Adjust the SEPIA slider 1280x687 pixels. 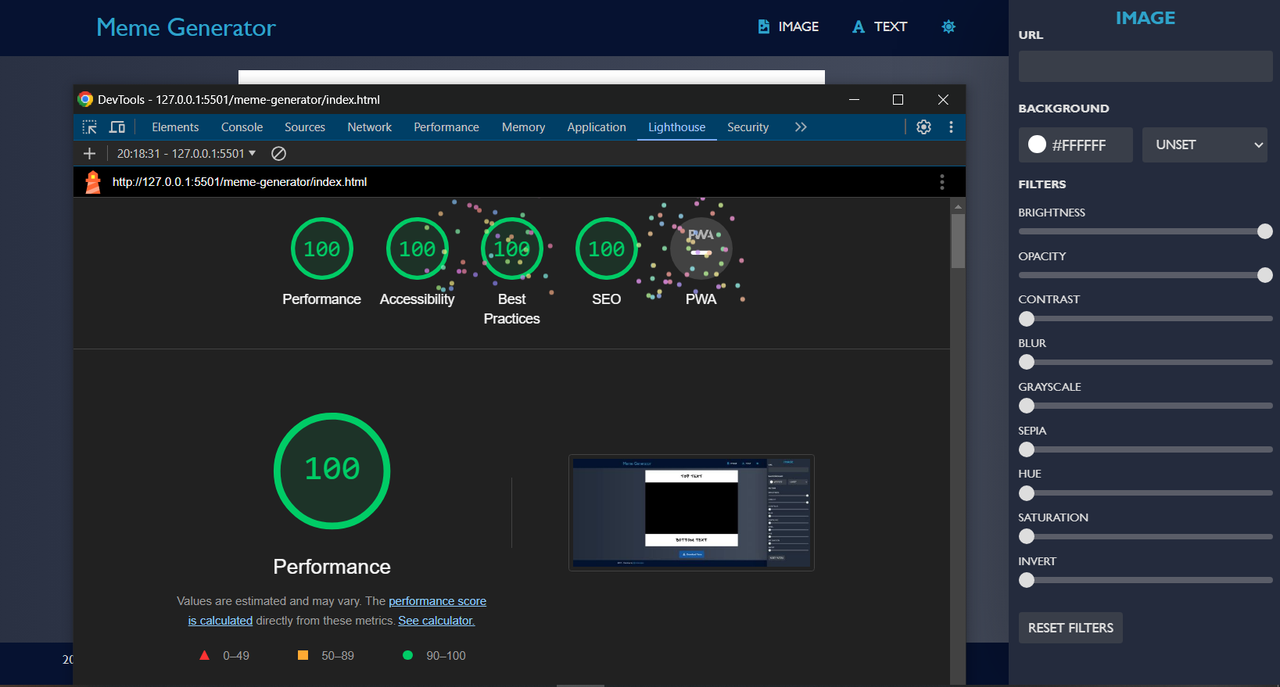1145,450
